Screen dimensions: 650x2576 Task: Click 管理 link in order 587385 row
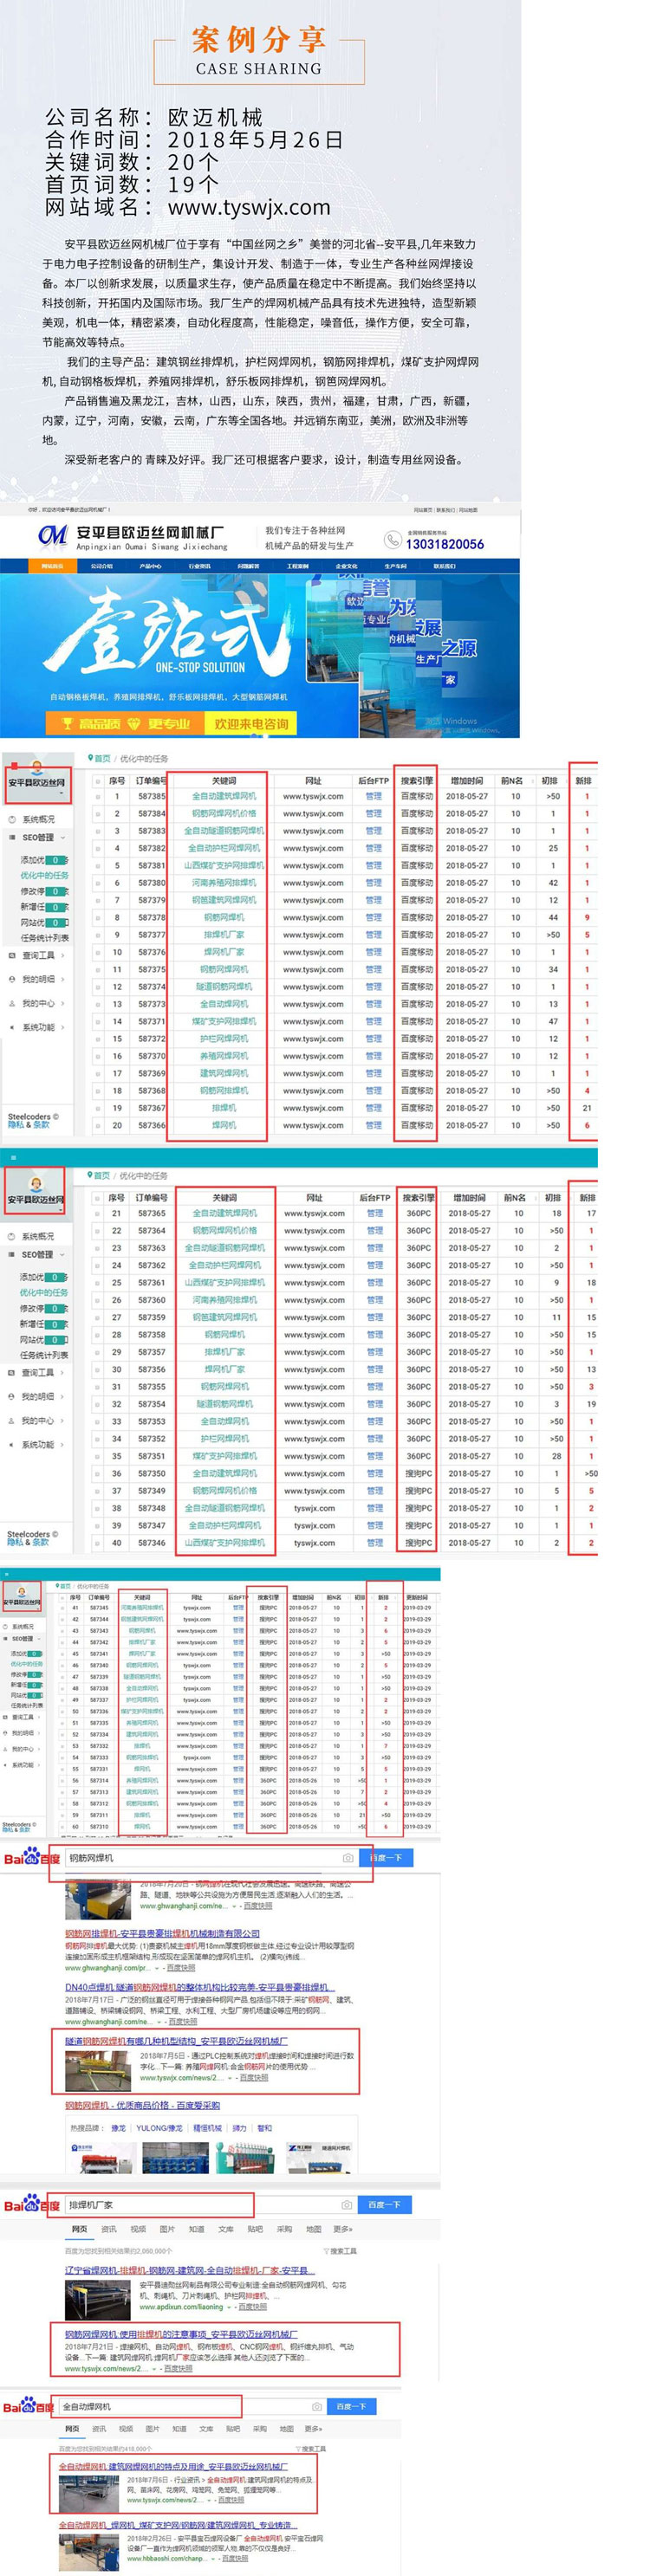coord(373,797)
